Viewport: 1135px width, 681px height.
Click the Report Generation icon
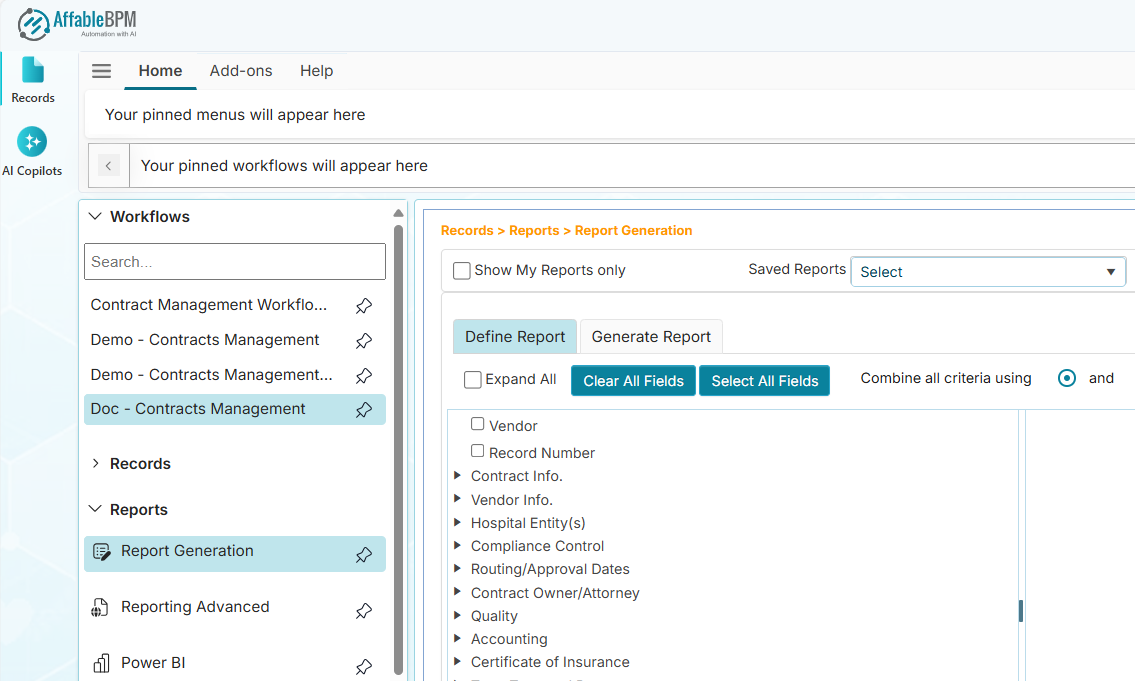pos(103,551)
